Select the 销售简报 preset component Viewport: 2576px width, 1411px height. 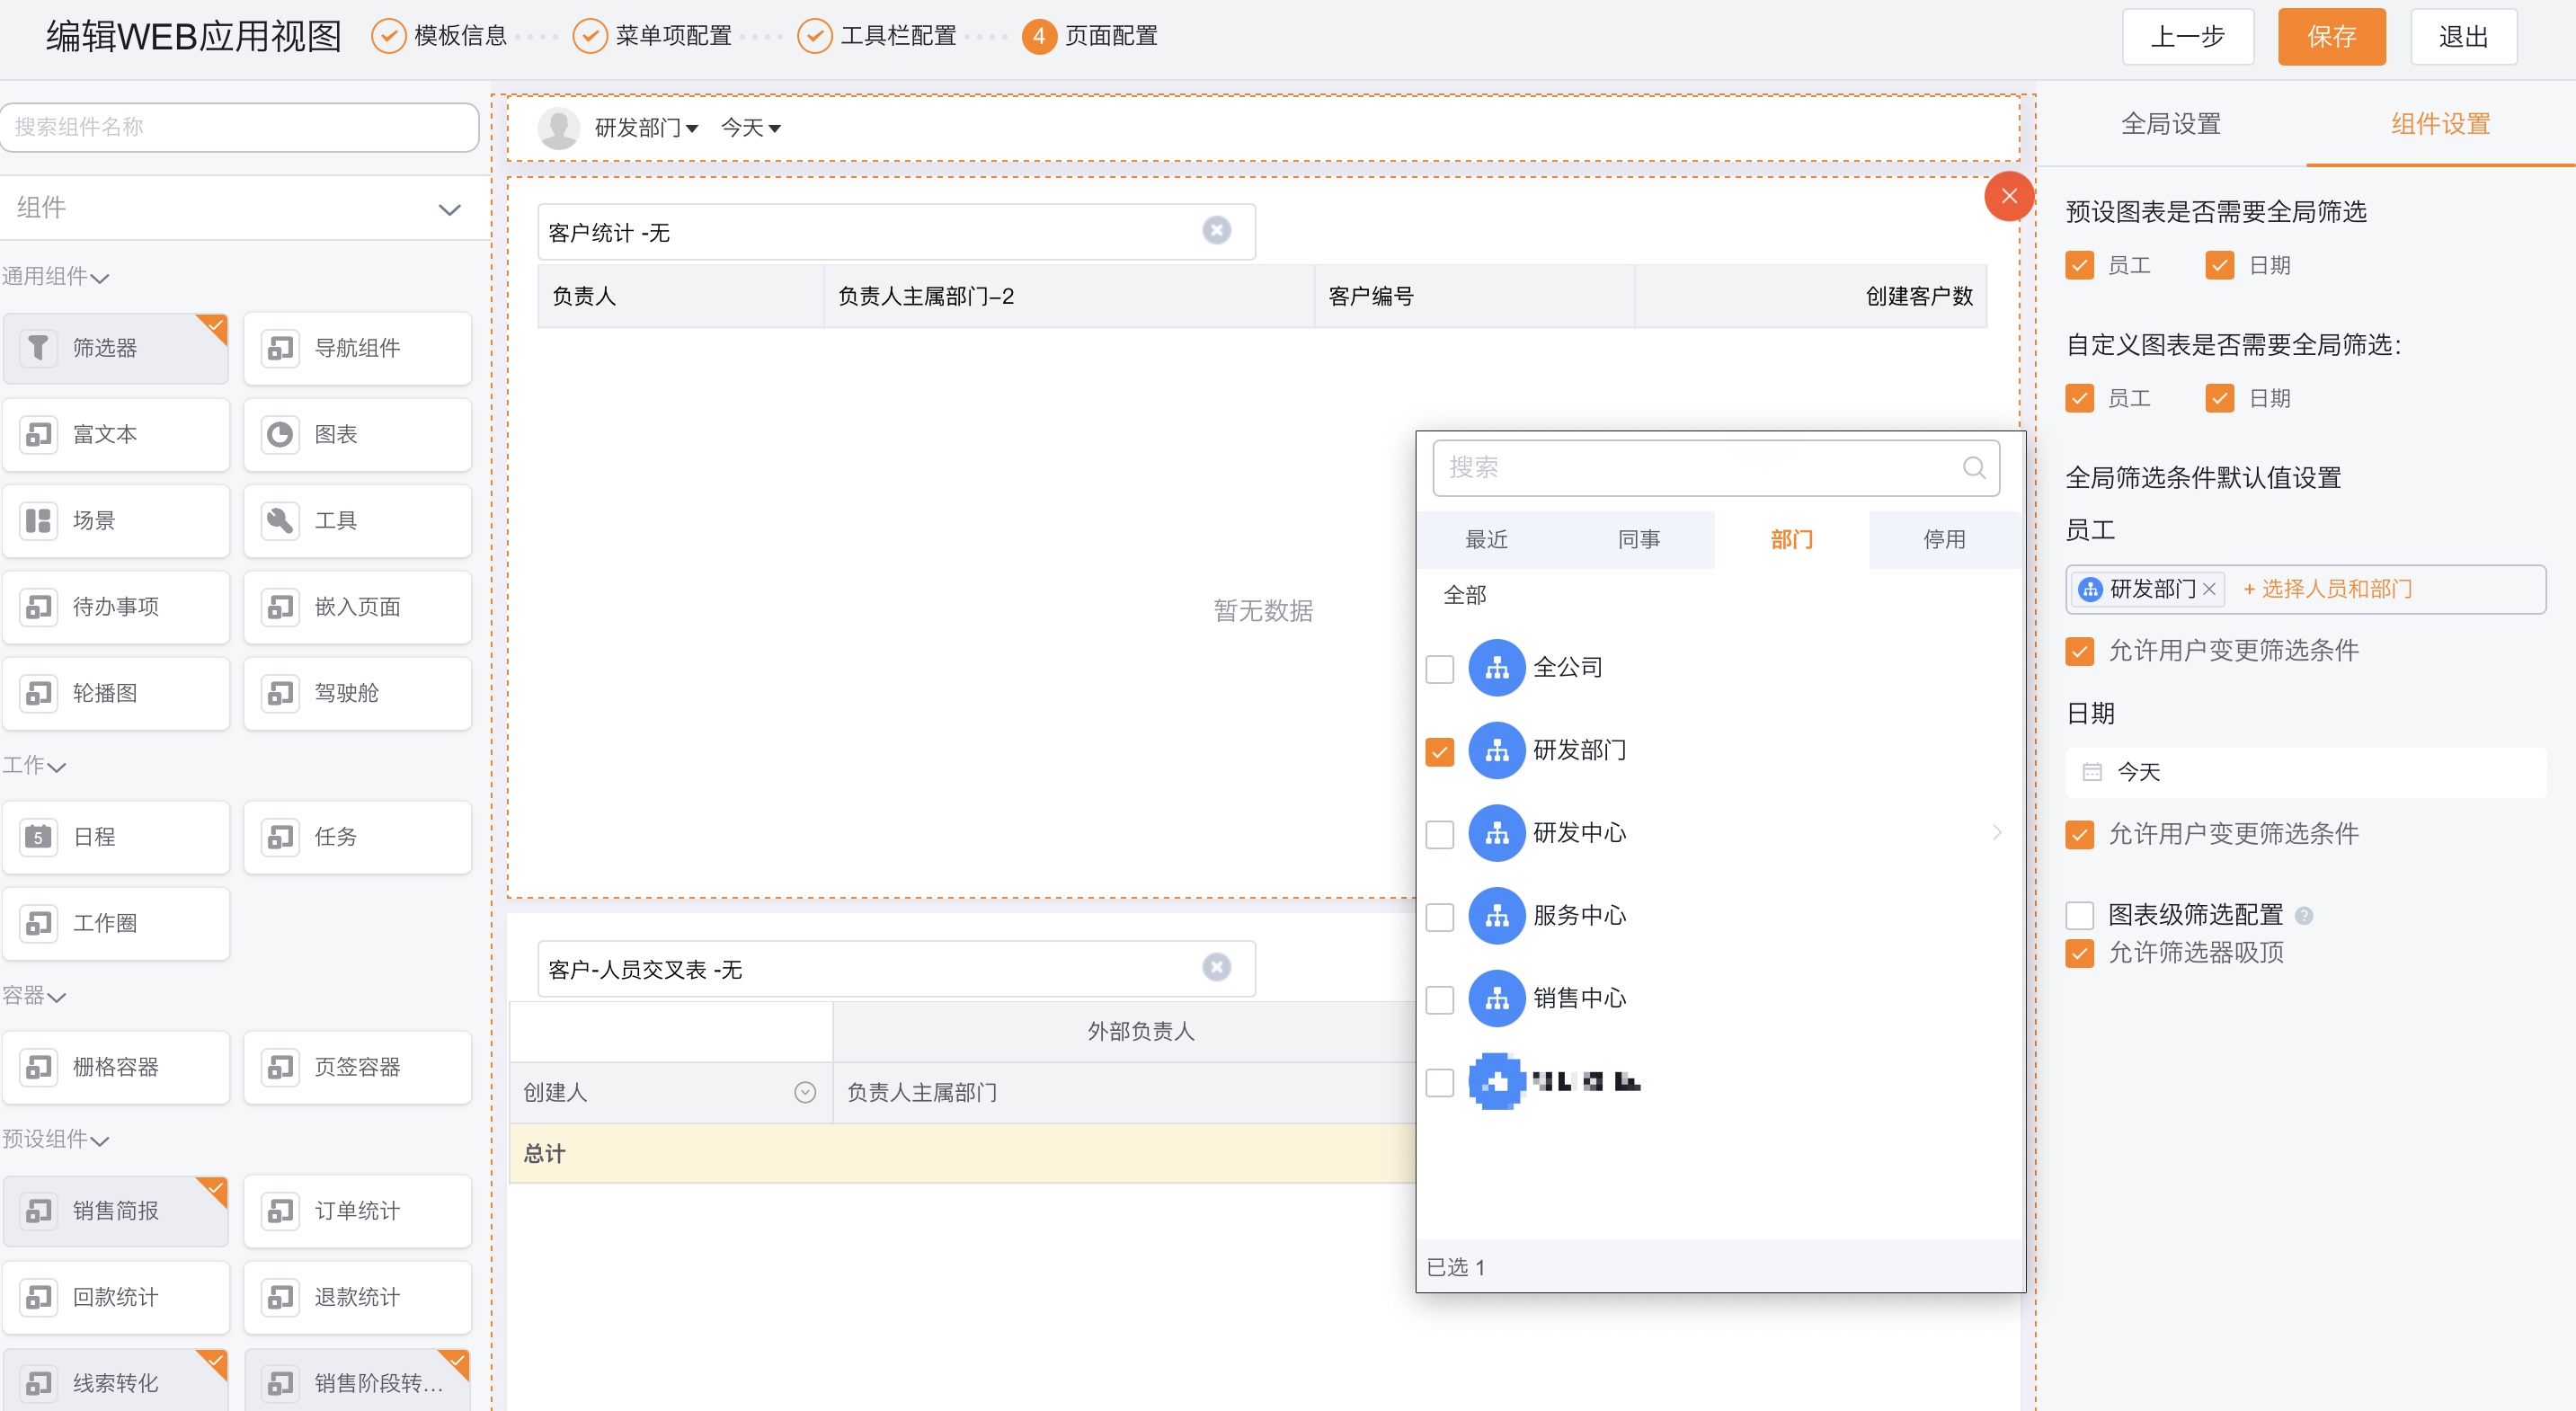(115, 1211)
